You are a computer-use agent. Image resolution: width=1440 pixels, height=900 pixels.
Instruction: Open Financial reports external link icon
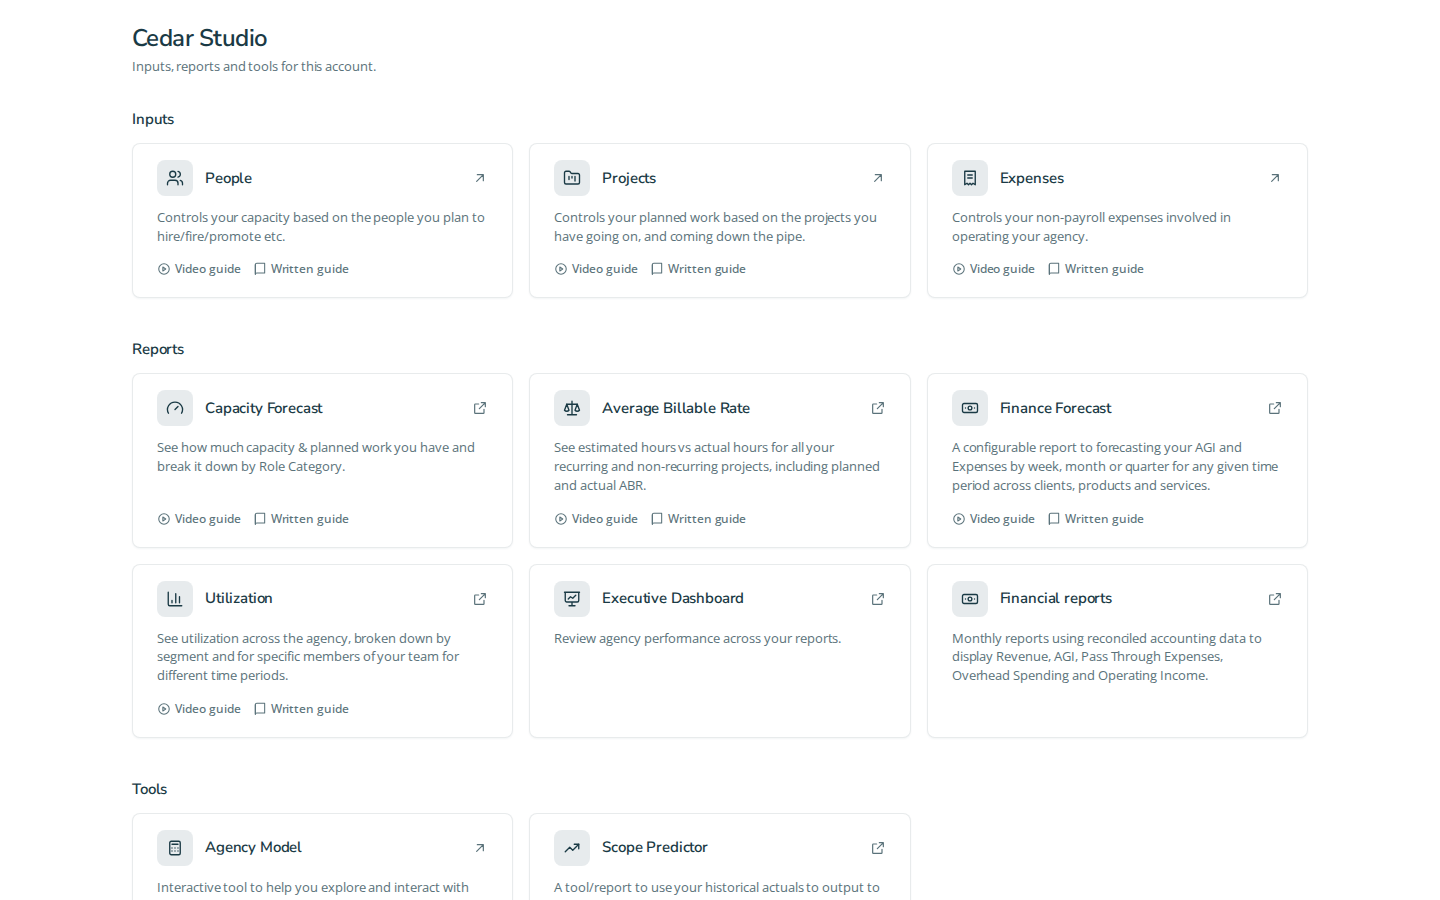[x=1275, y=599]
